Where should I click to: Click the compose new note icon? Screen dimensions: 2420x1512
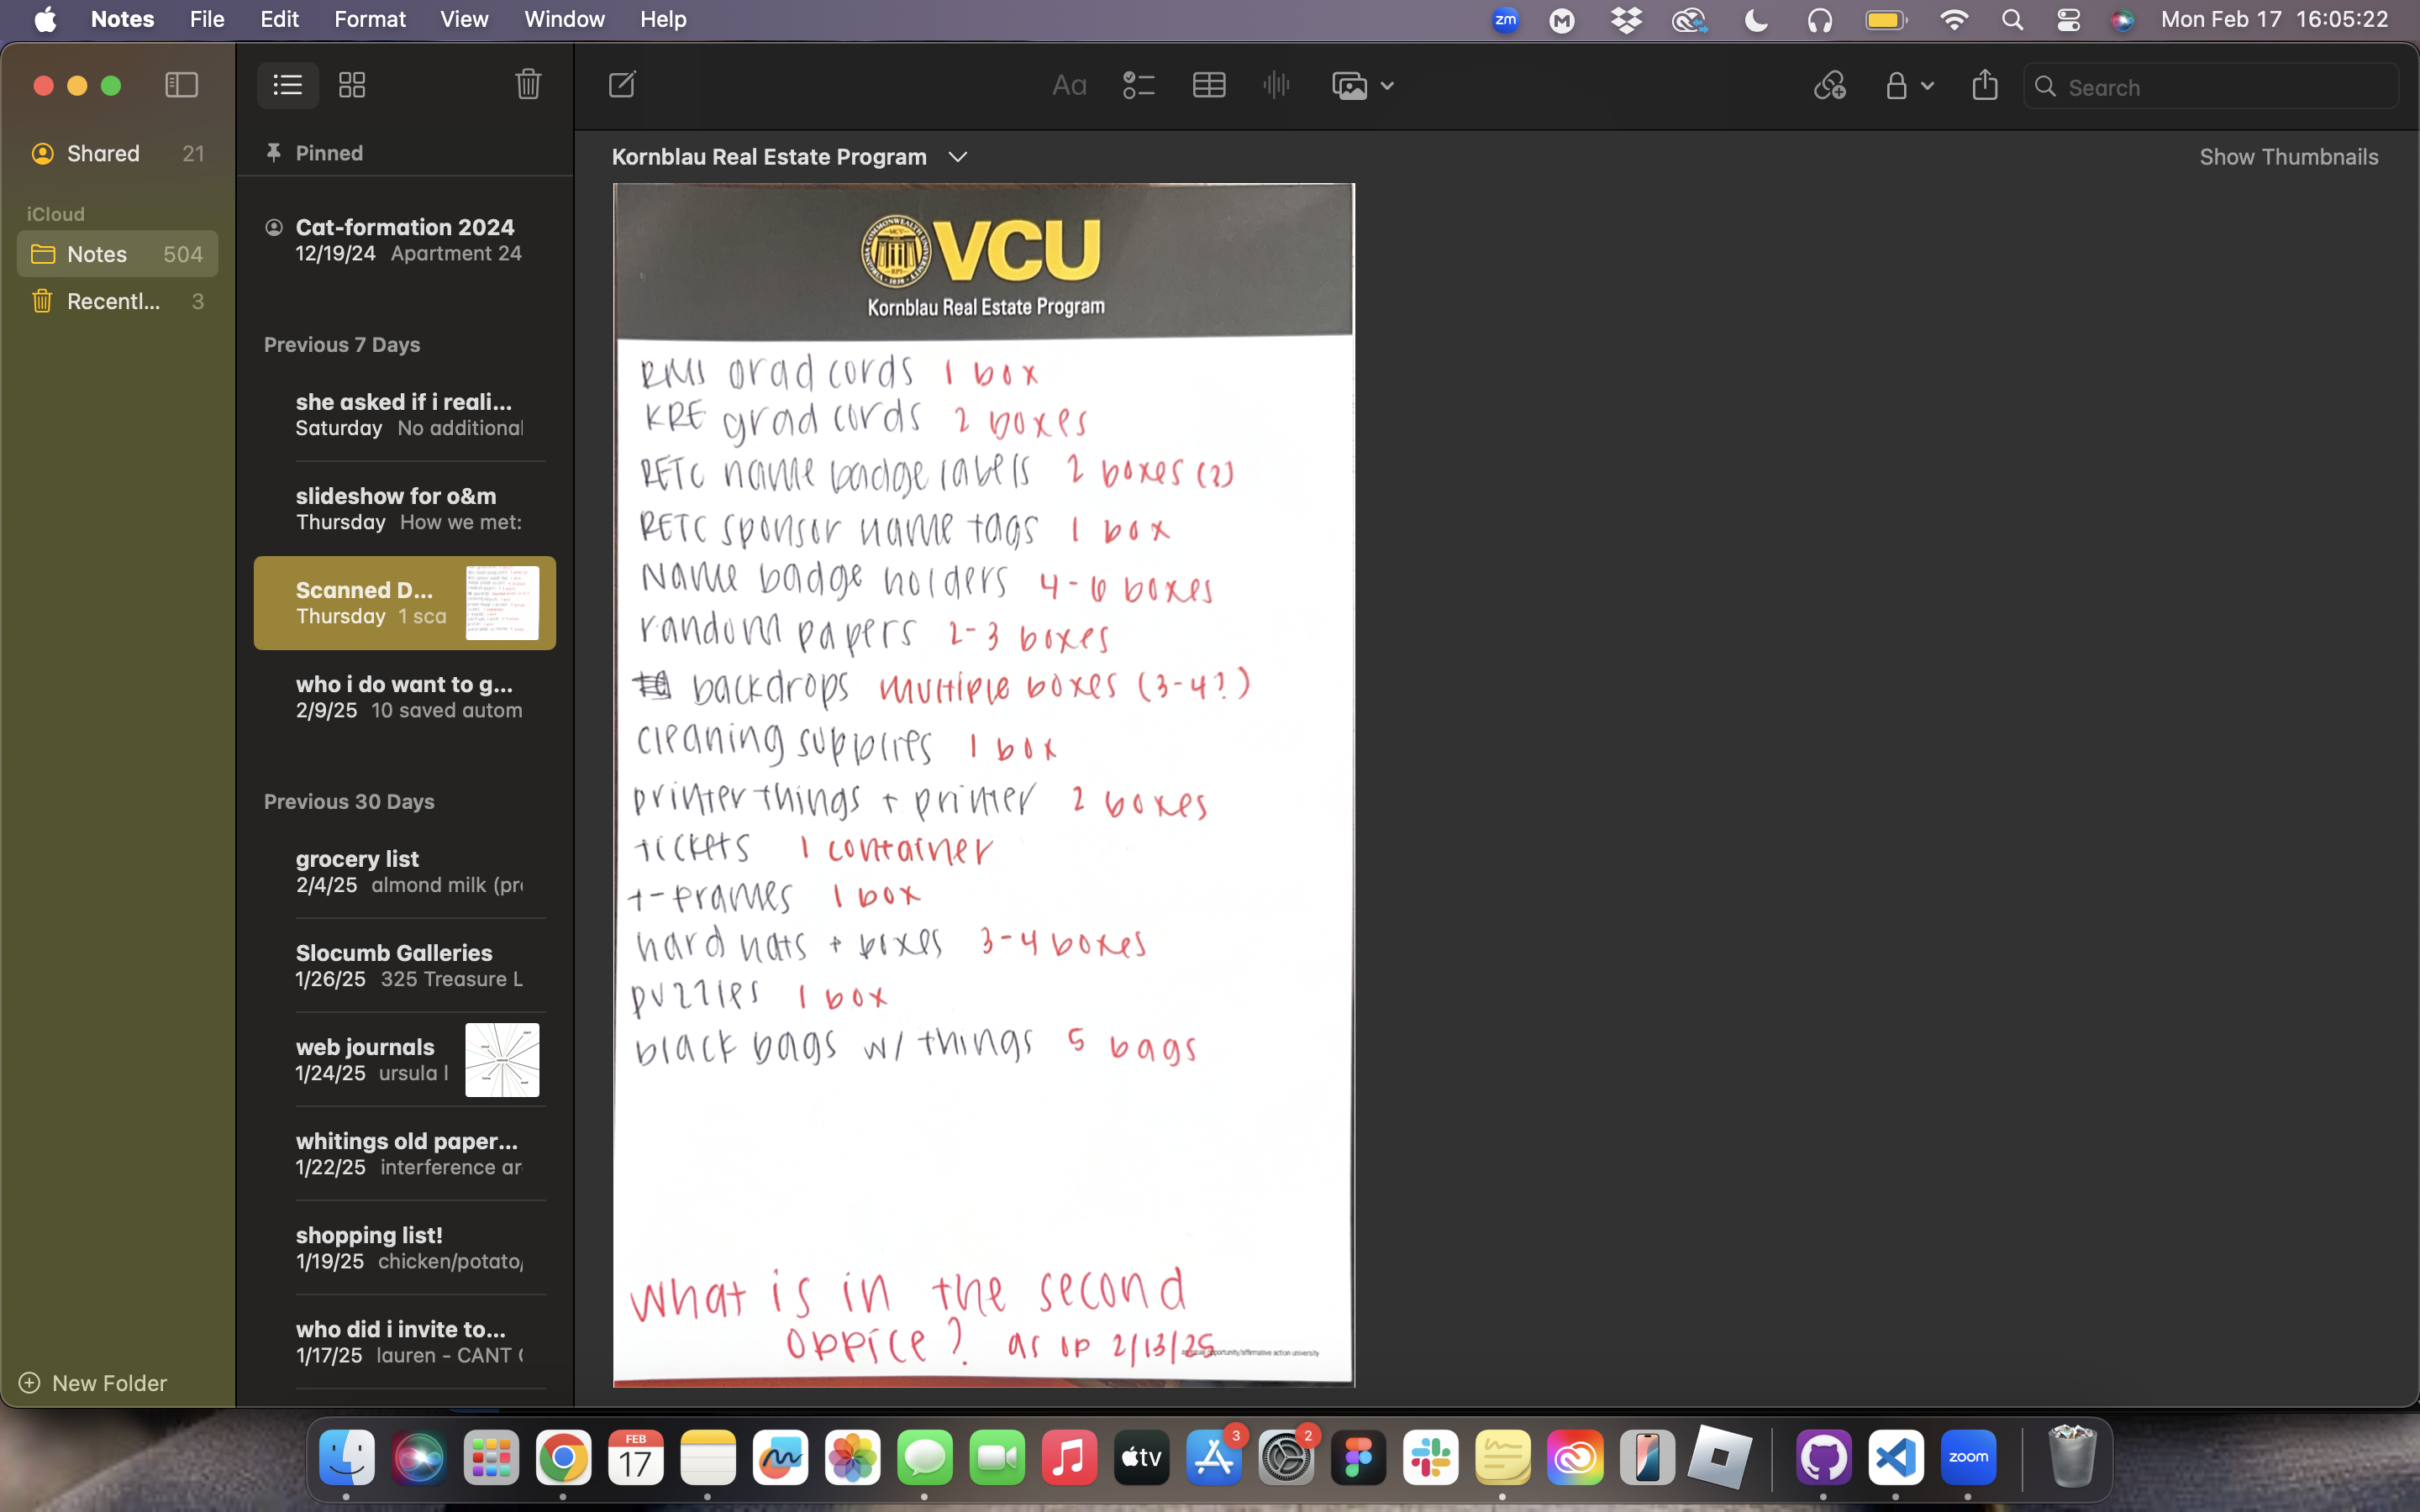point(622,85)
